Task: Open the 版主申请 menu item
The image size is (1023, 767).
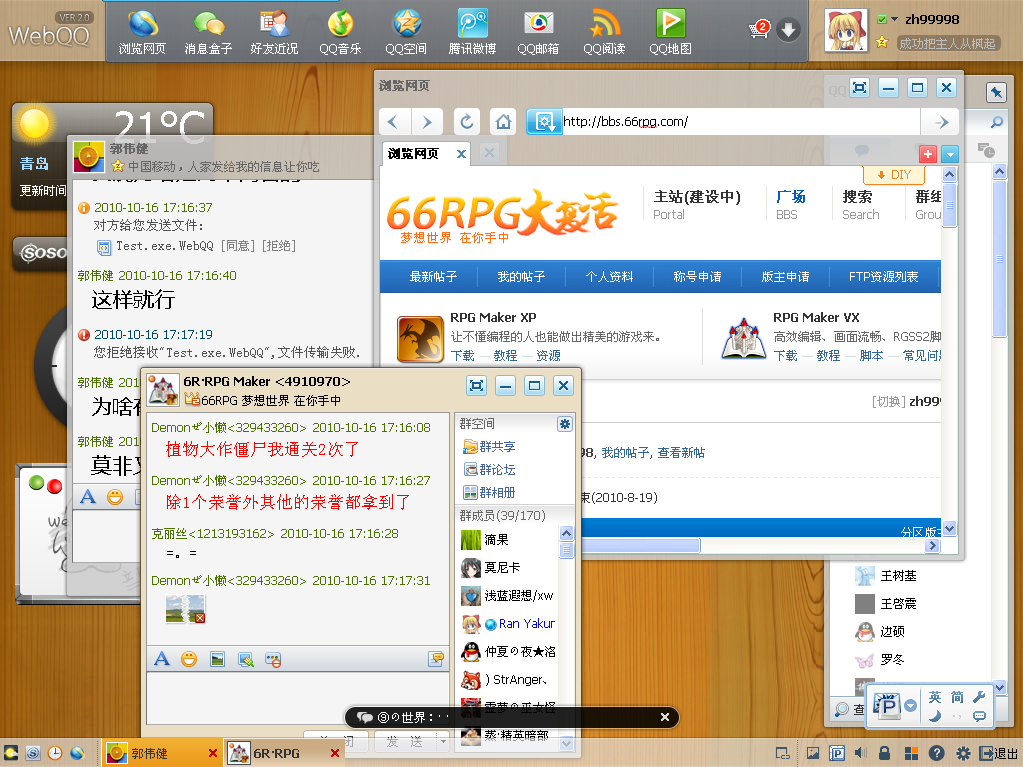Action: (786, 277)
